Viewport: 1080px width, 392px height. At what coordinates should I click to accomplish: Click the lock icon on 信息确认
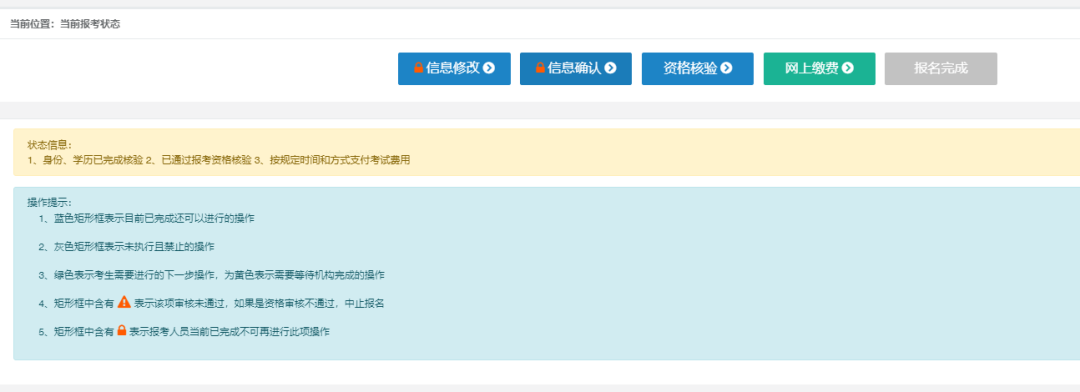pyautogui.click(x=540, y=68)
